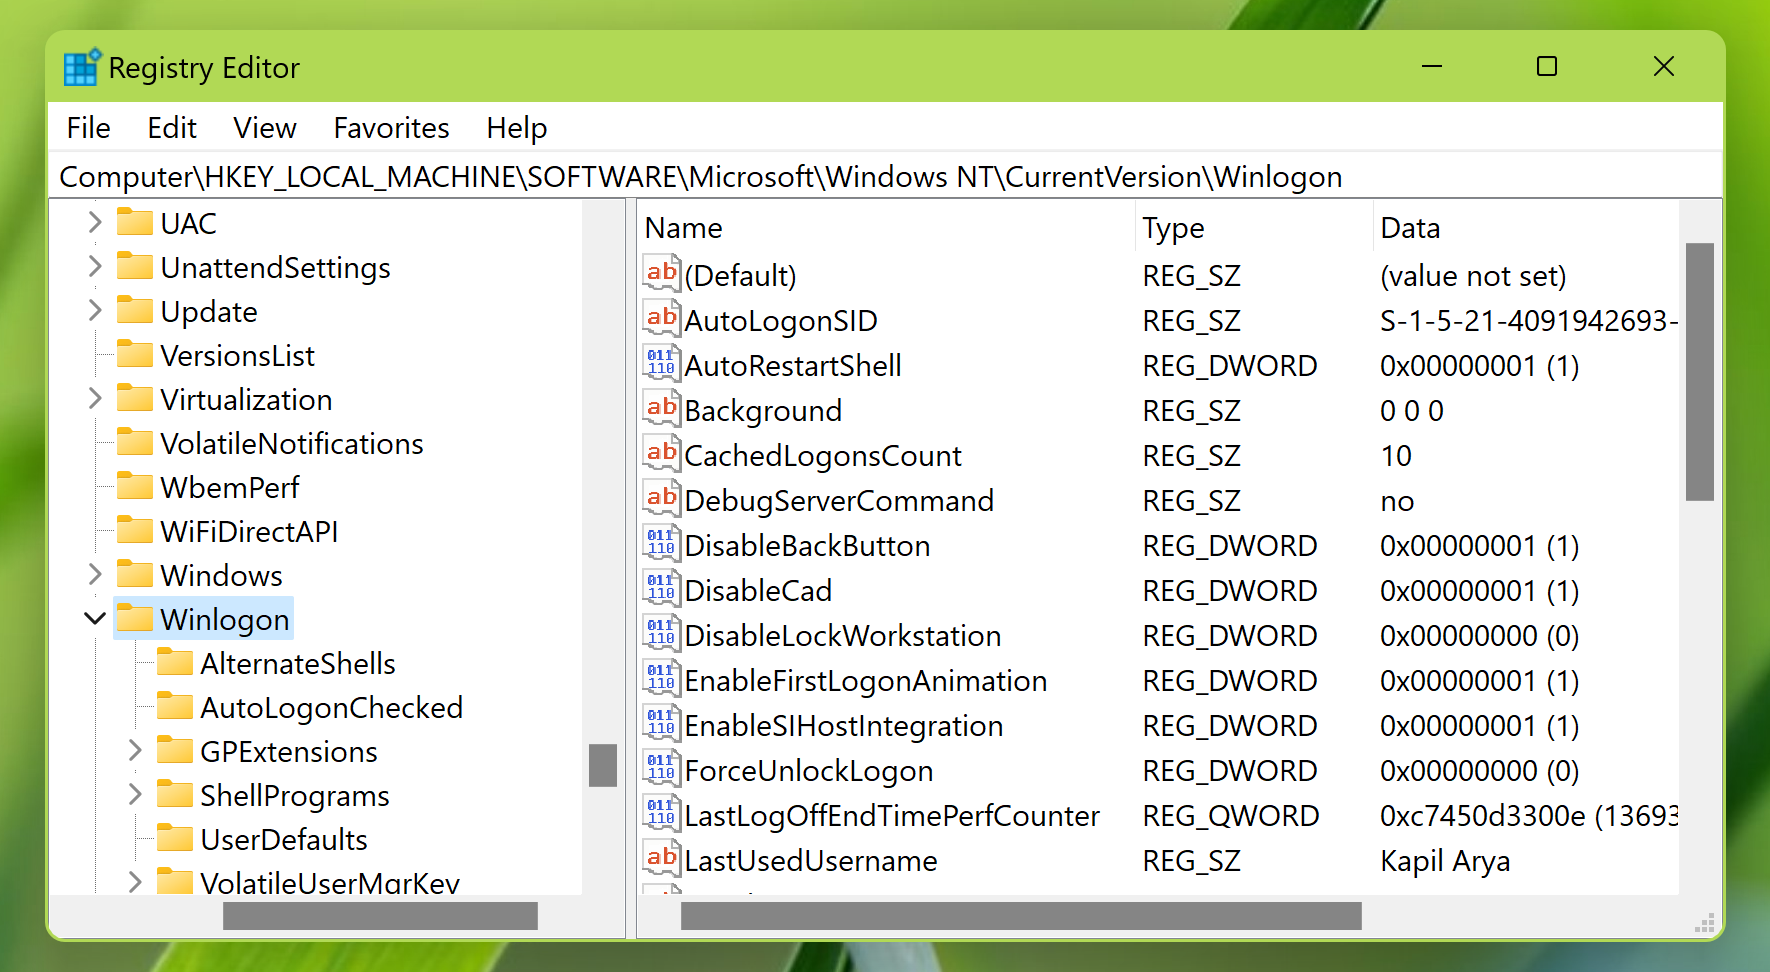The width and height of the screenshot is (1770, 972).
Task: Click the folder icon of VolatileNotifications key
Action: coord(135,442)
